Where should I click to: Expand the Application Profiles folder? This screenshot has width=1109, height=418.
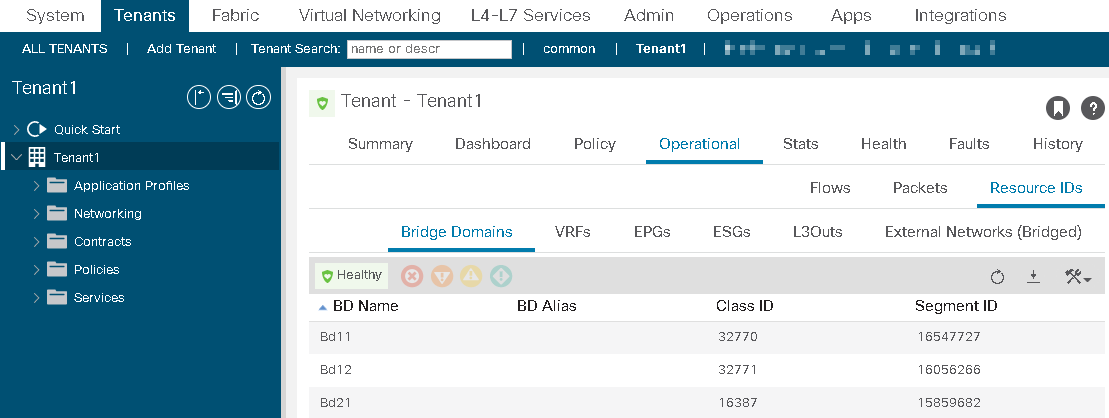pos(37,186)
